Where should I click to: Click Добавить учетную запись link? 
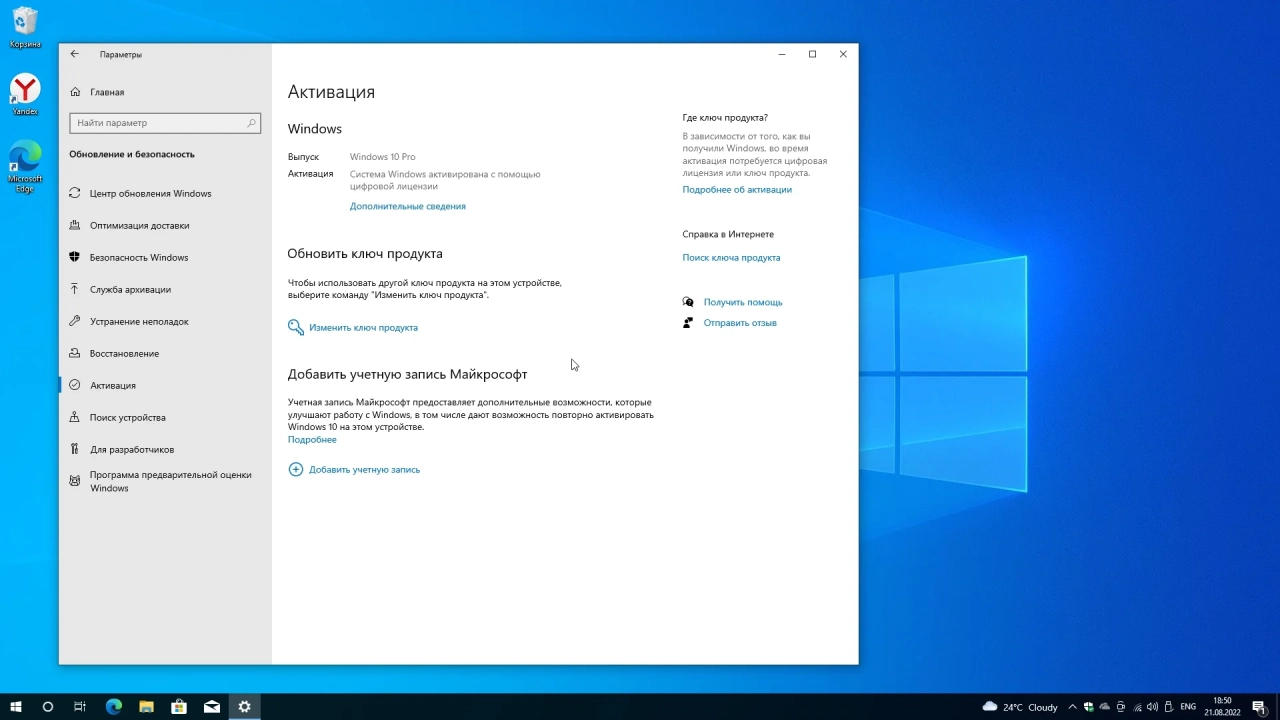364,469
